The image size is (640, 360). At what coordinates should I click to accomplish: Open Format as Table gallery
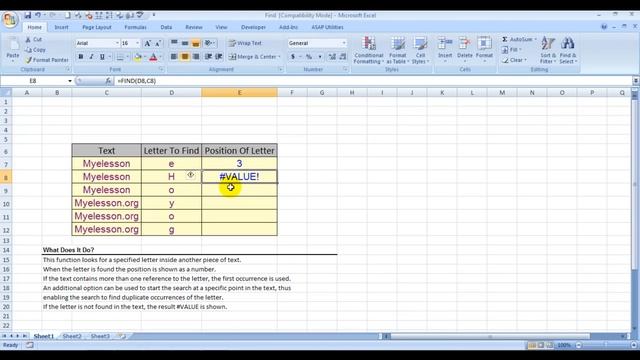pyautogui.click(x=398, y=50)
